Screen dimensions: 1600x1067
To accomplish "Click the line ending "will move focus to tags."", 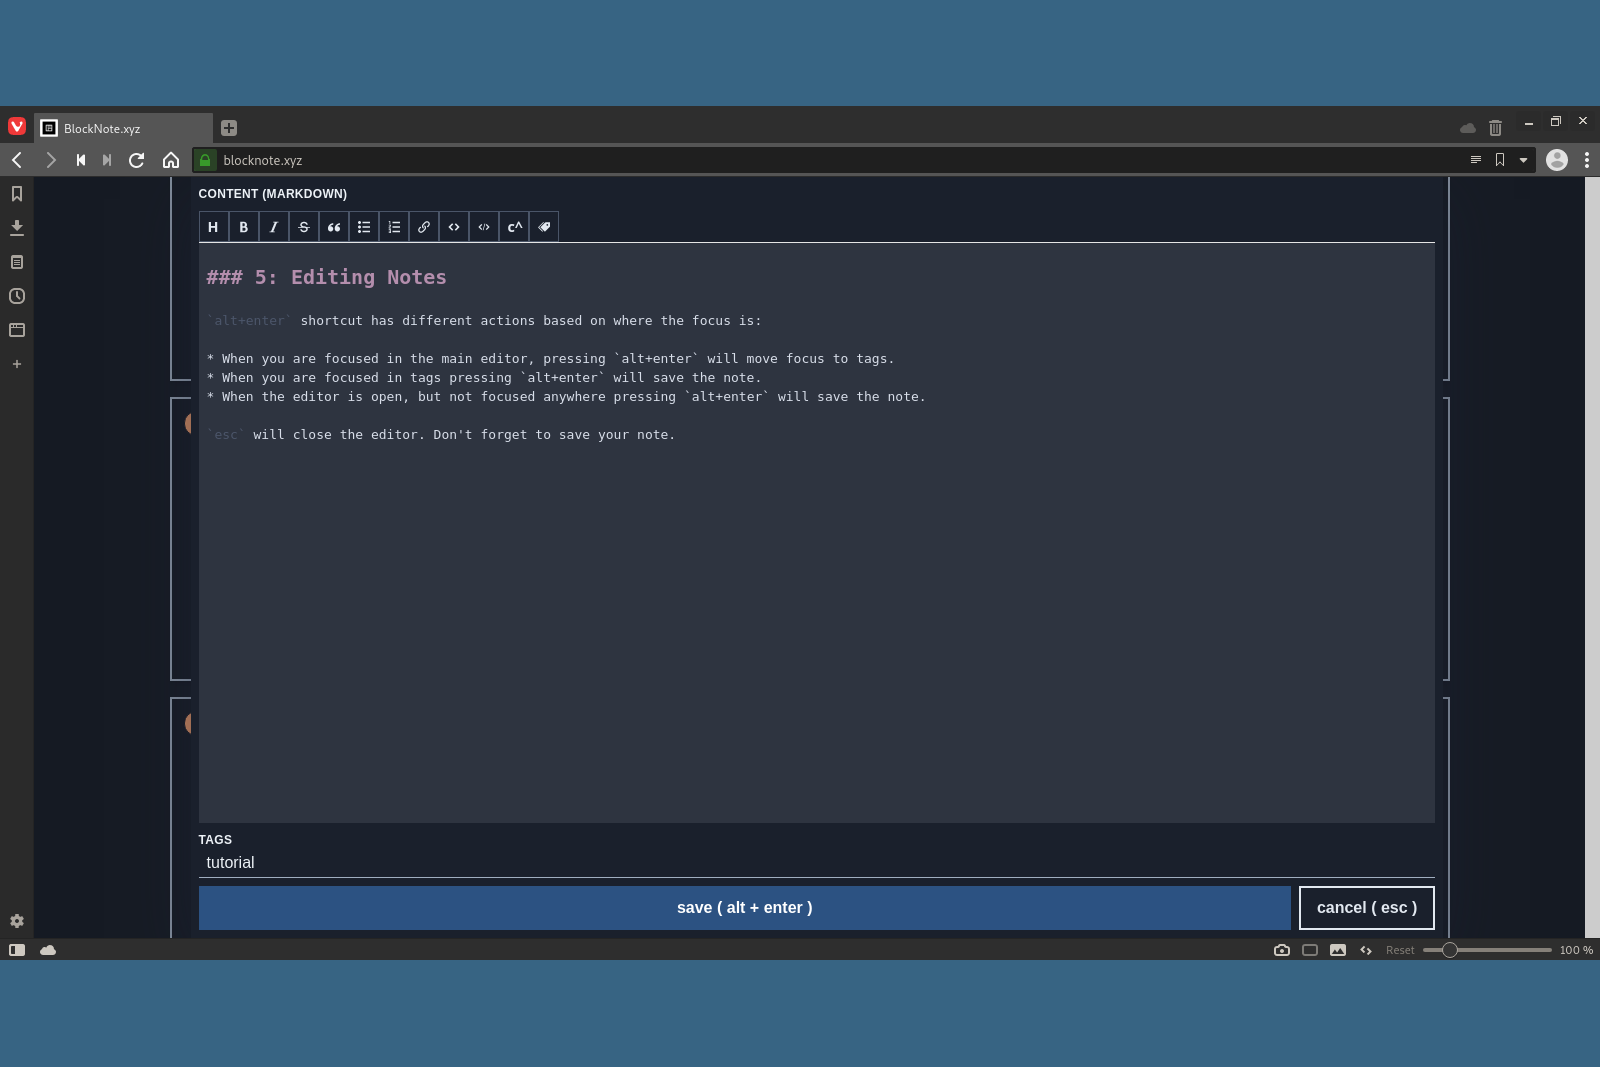I will pyautogui.click(x=551, y=359).
